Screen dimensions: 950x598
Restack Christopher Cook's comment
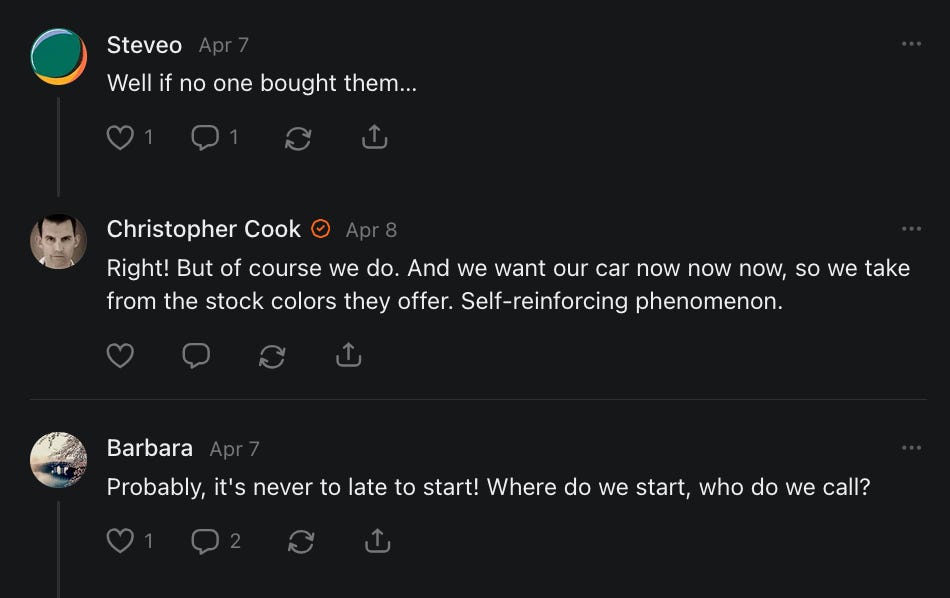point(272,356)
